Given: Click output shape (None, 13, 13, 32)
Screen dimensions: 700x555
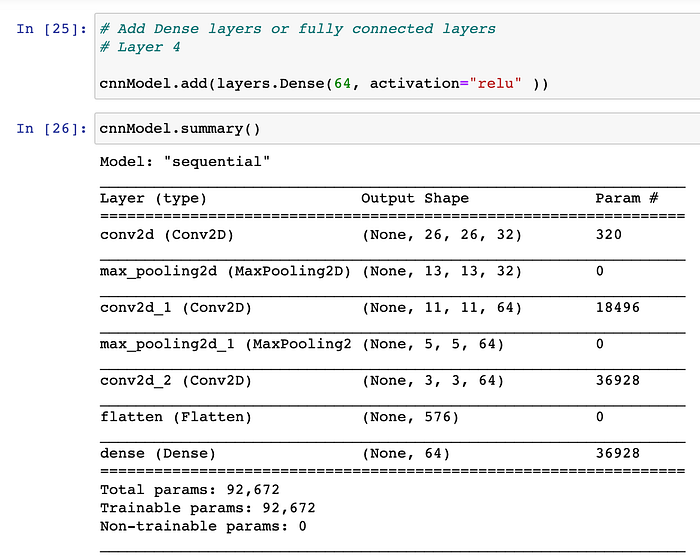Looking at the screenshot, I should point(442,271).
